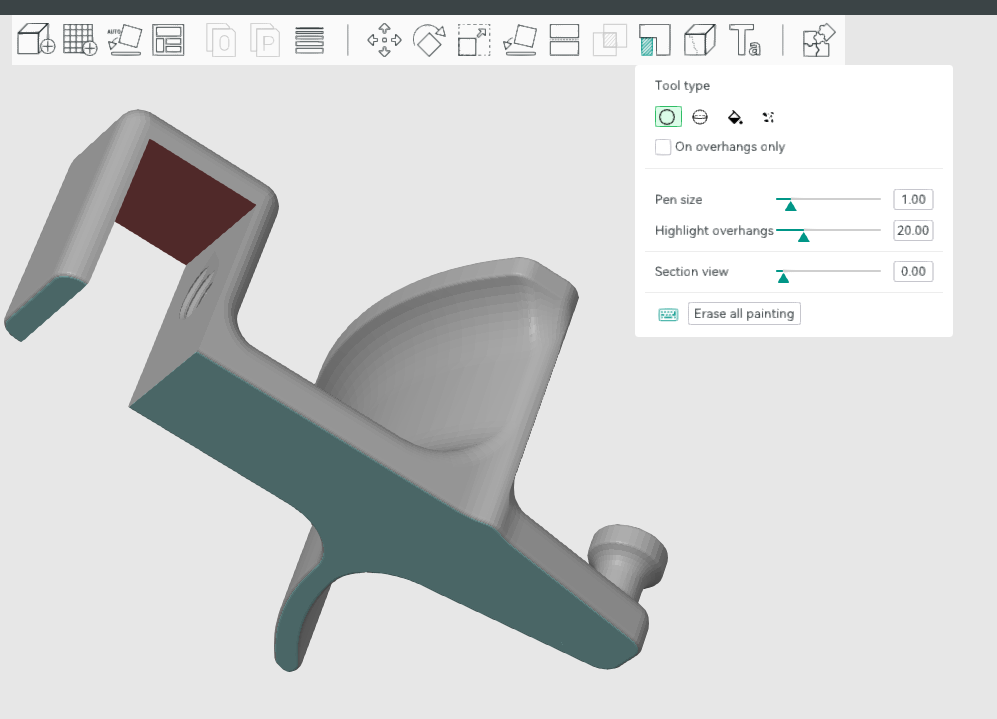Open the Cut tool

pos(565,41)
